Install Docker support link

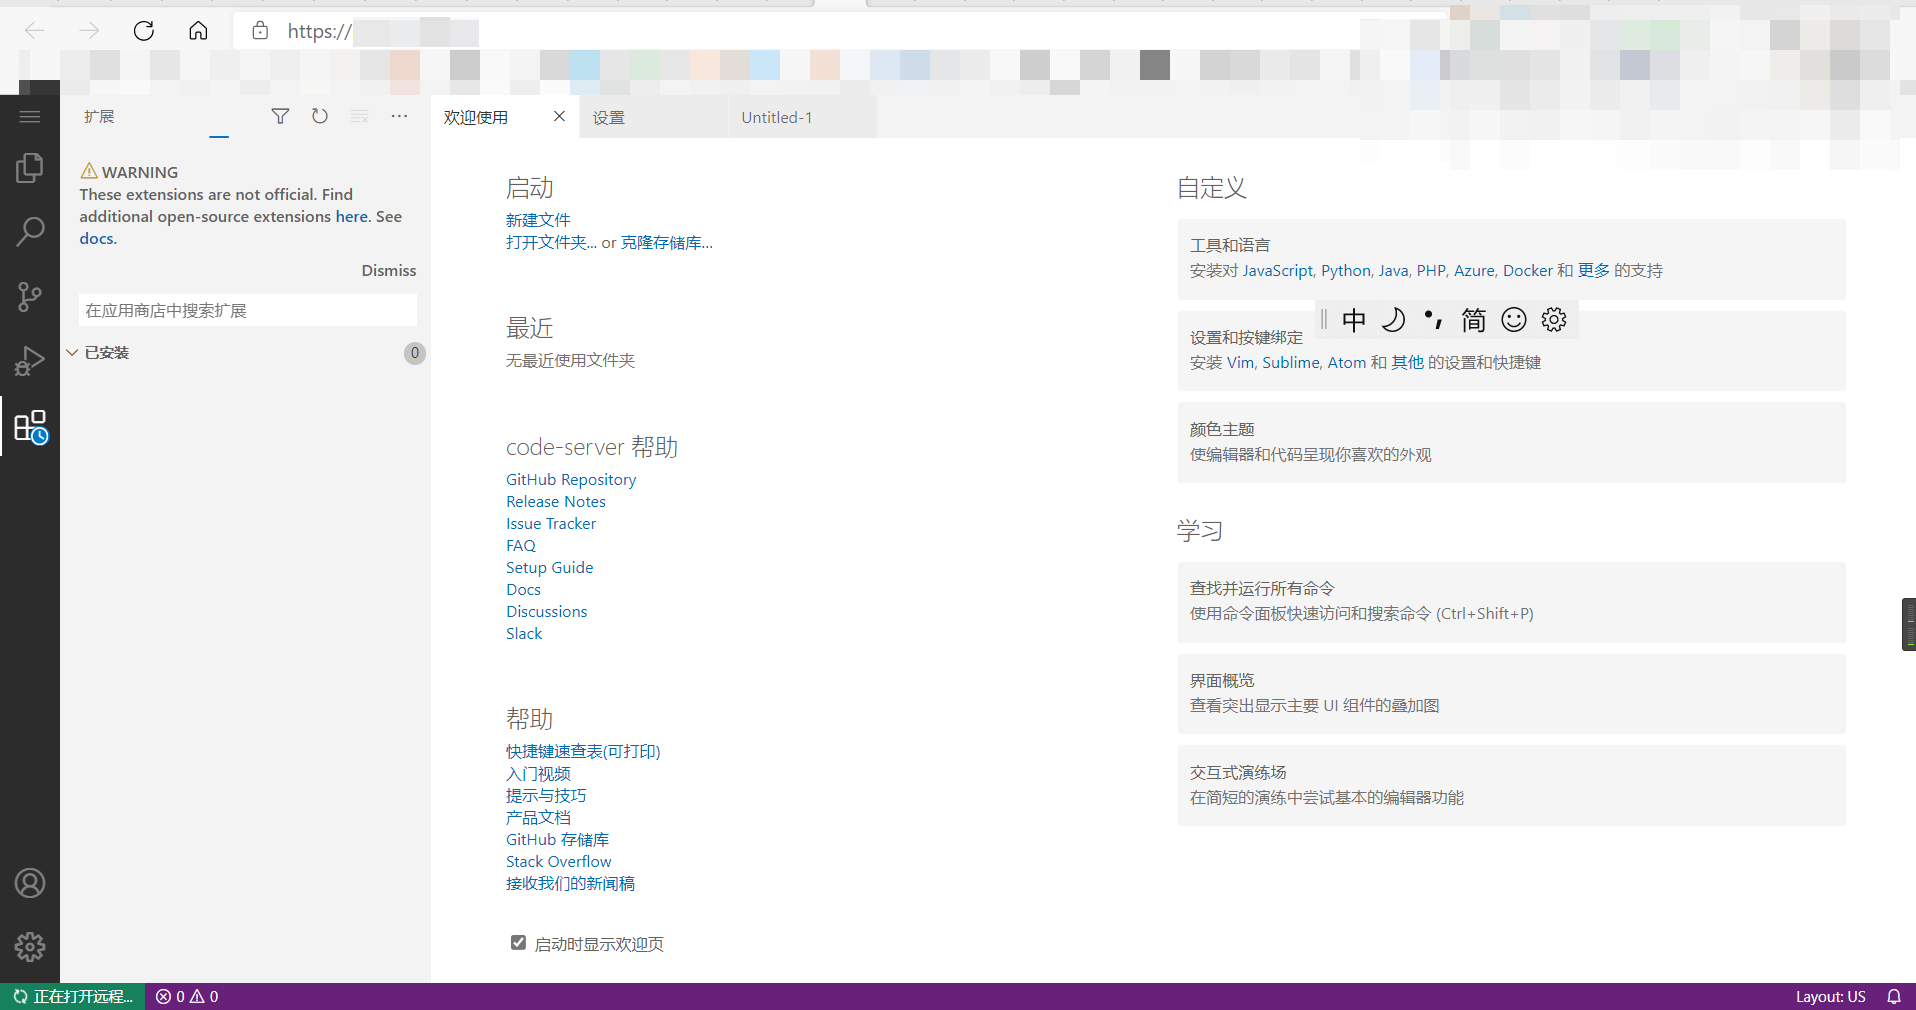tap(1528, 271)
